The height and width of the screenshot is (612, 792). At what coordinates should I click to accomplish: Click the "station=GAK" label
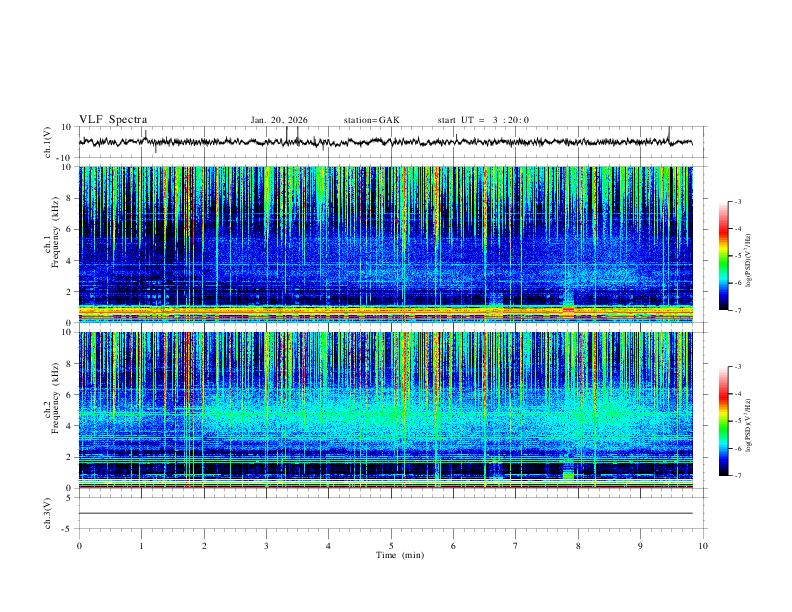371,120
